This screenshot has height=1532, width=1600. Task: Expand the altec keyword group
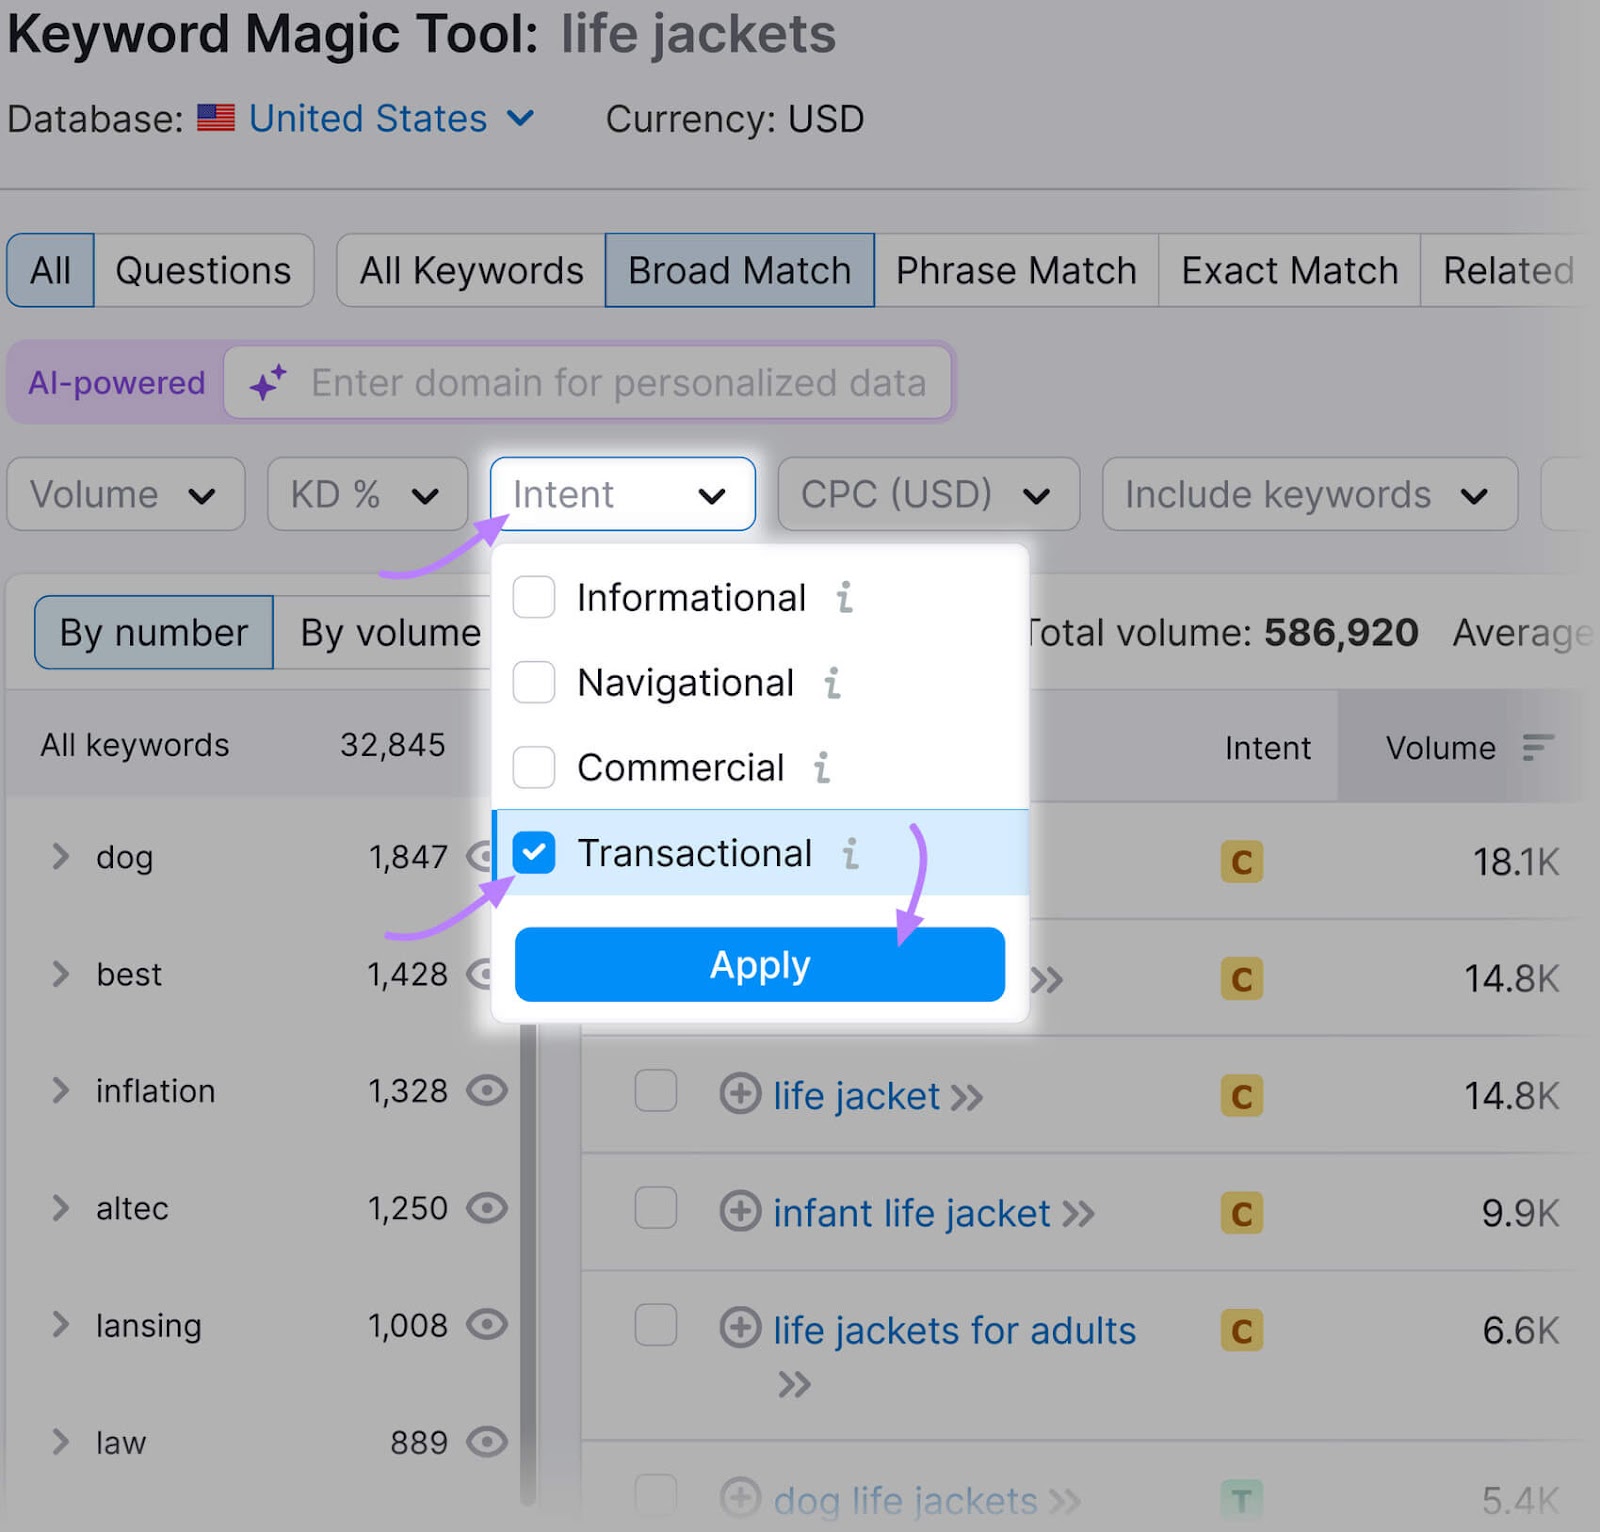61,1208
